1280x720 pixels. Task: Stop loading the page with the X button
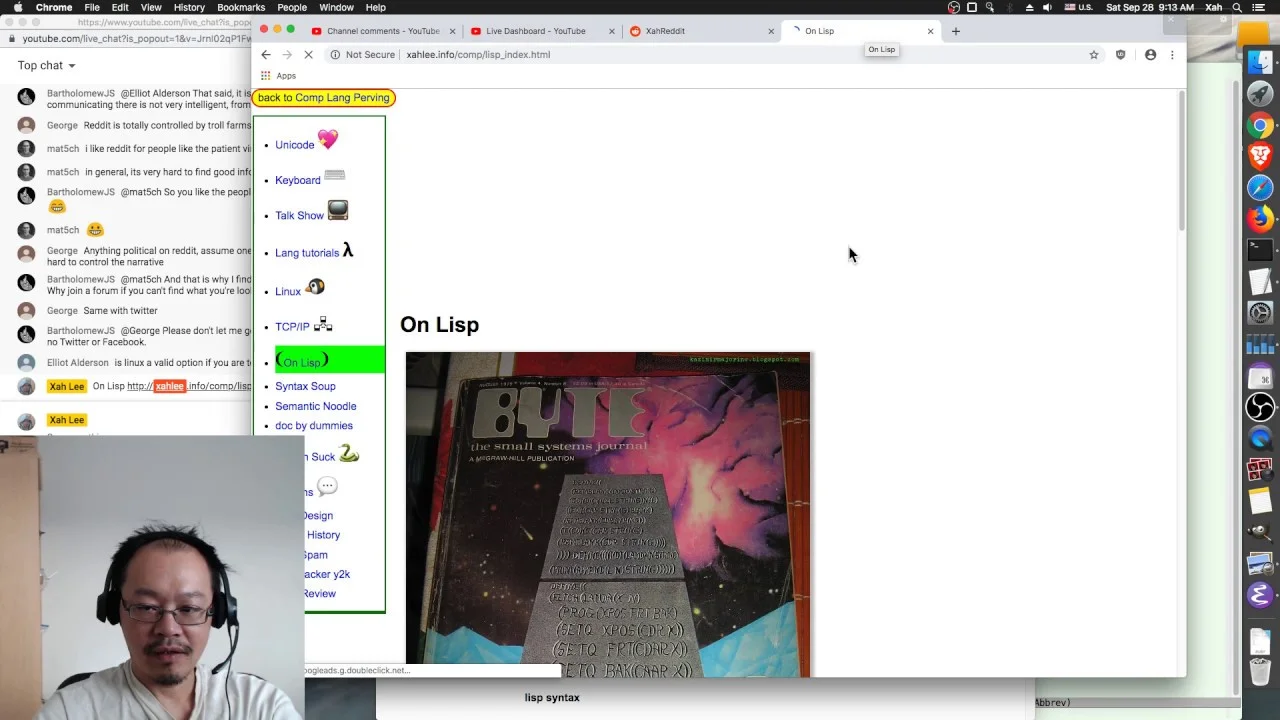(x=308, y=55)
